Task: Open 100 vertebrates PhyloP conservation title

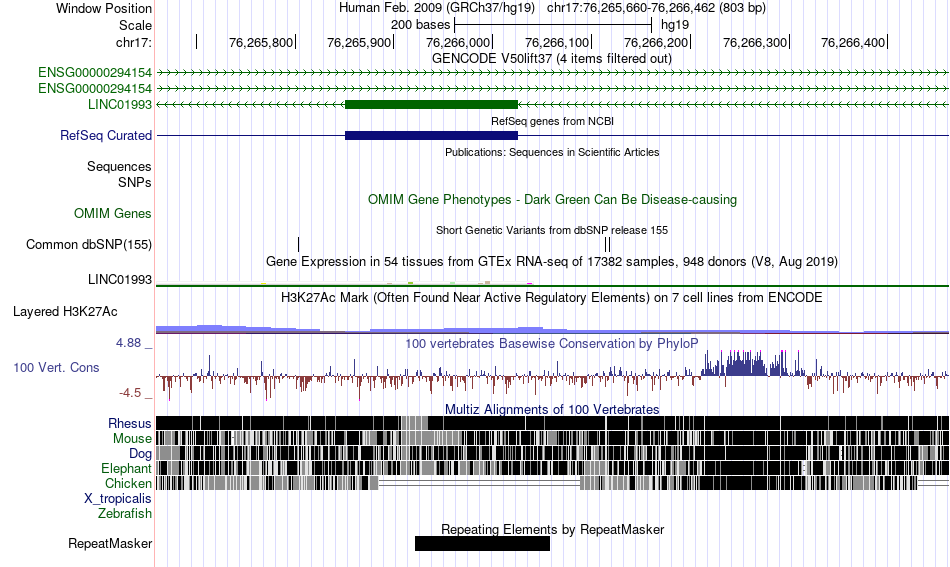Action: 552,343
